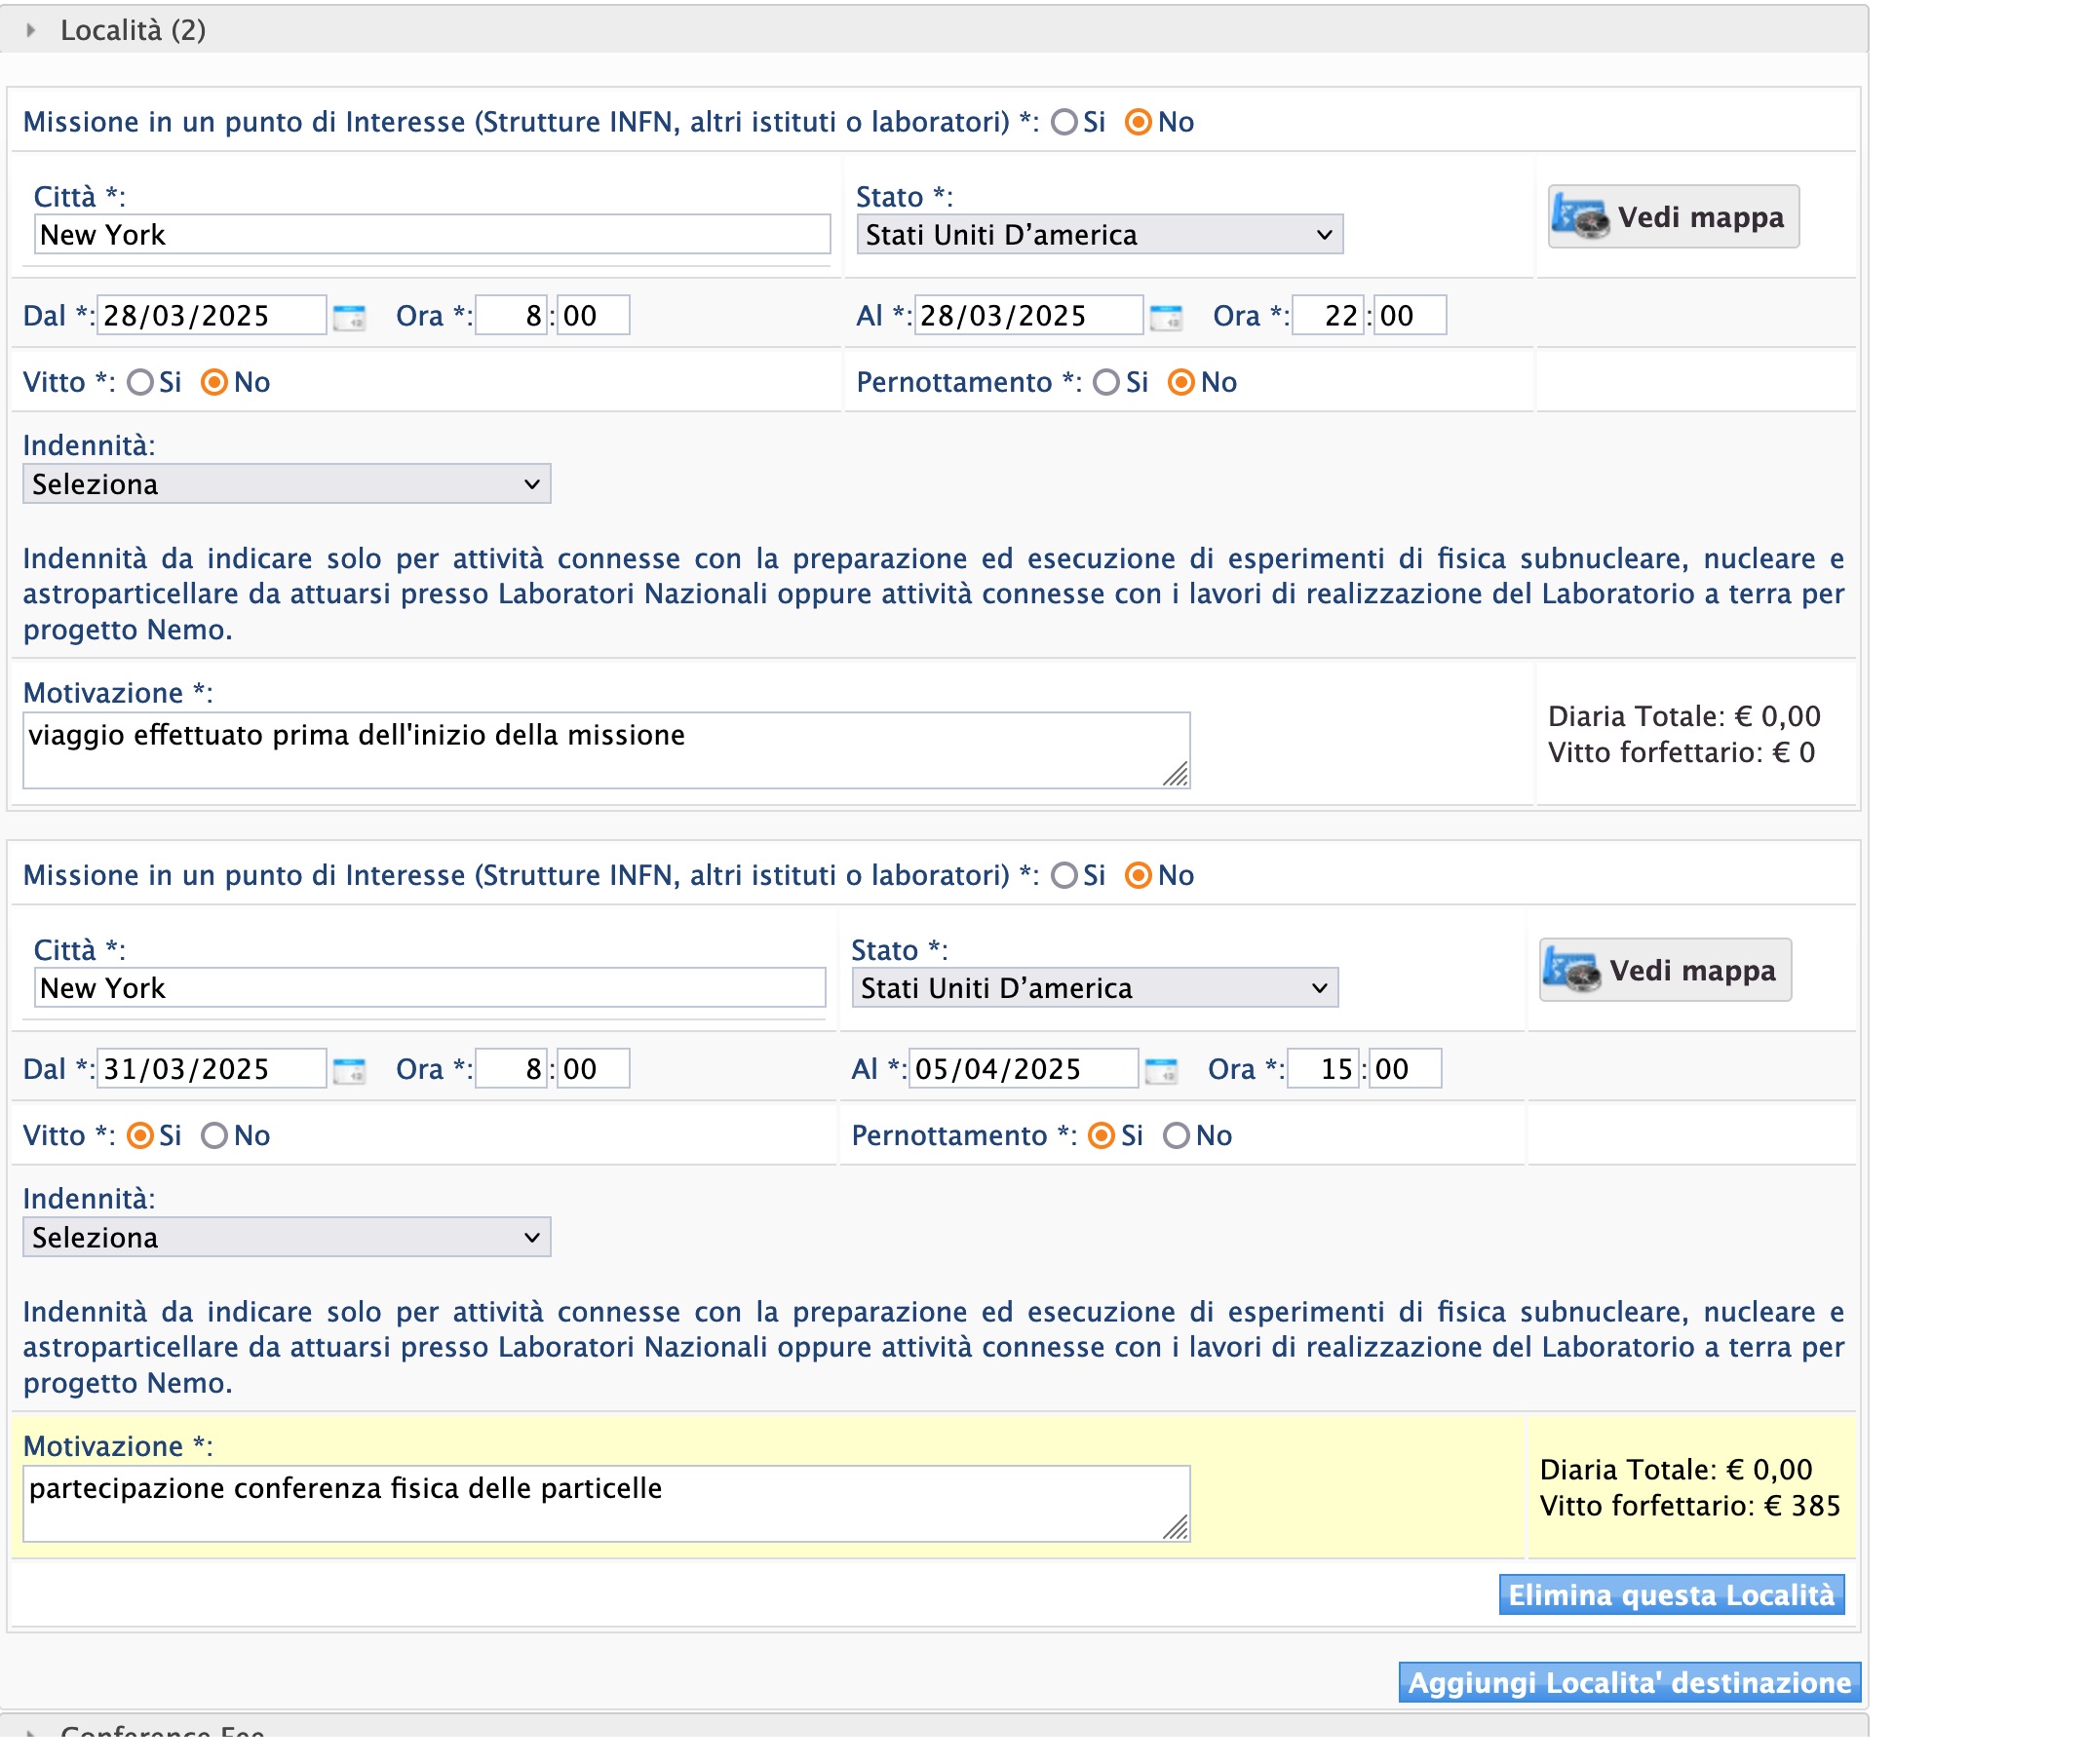The width and height of the screenshot is (2088, 1764).
Task: Open Stato dropdown in first località
Action: click(1099, 235)
